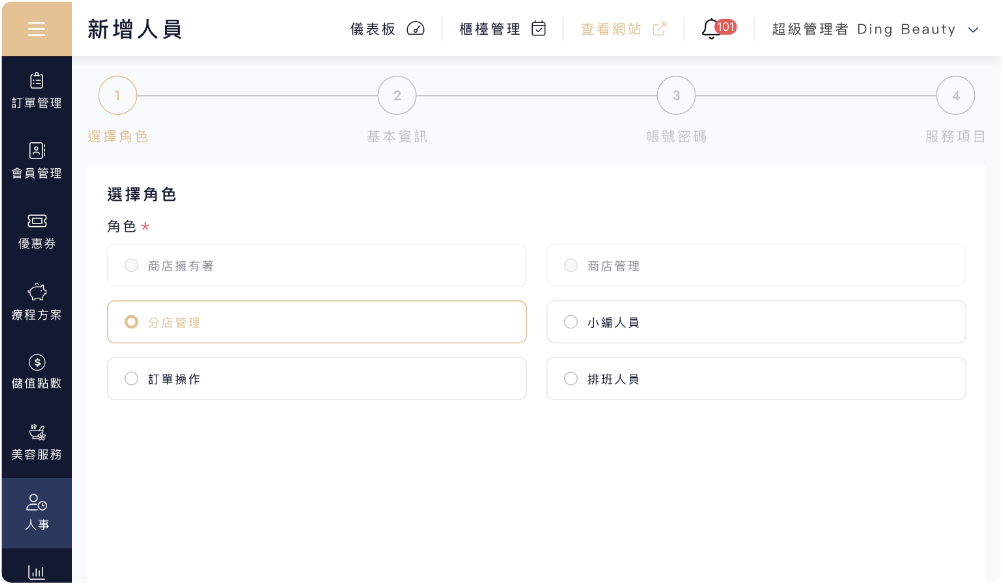
Task: Click the 會員管理 sidebar label
Action: [36, 173]
